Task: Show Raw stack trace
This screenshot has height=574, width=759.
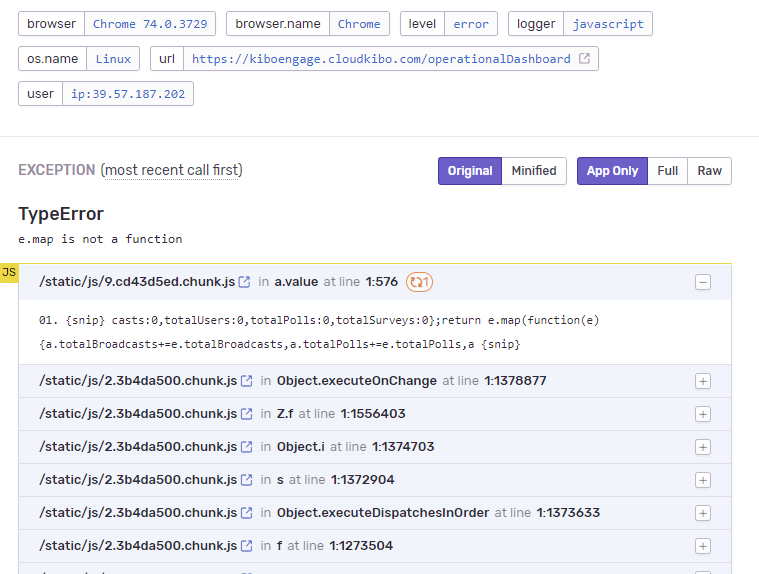Action: click(x=709, y=171)
